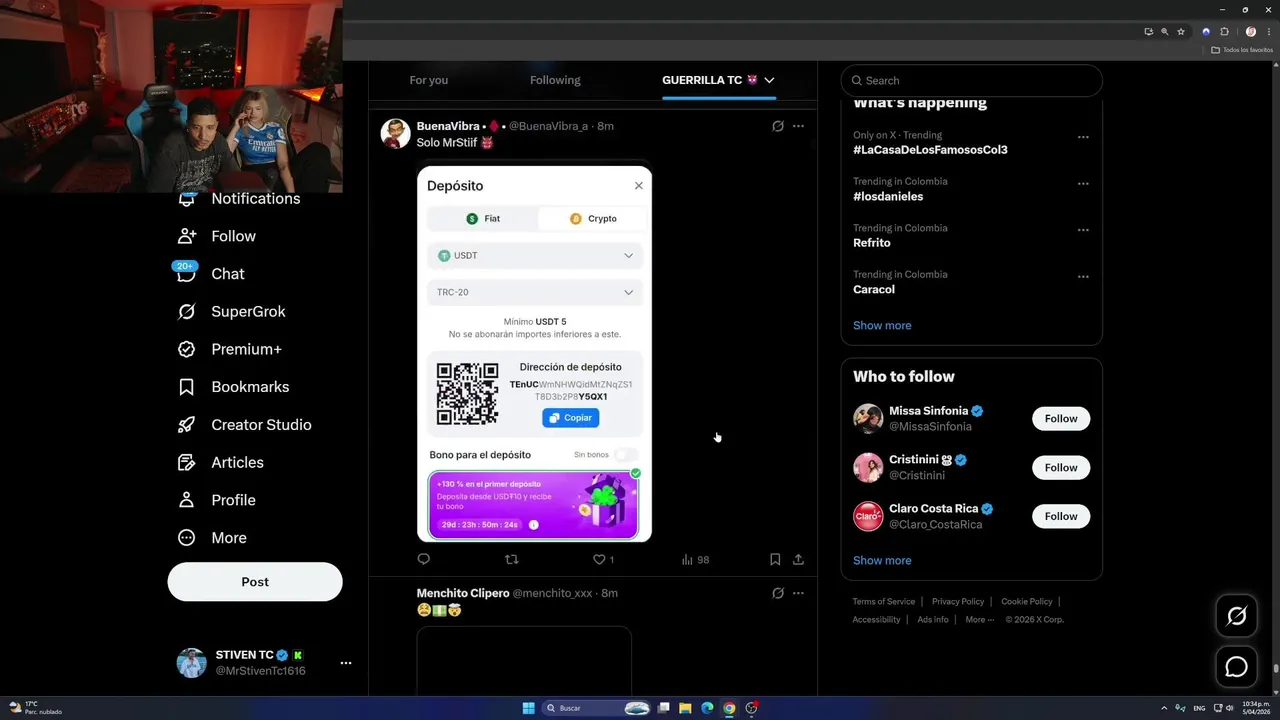Share BuenaVibra's post

point(798,560)
